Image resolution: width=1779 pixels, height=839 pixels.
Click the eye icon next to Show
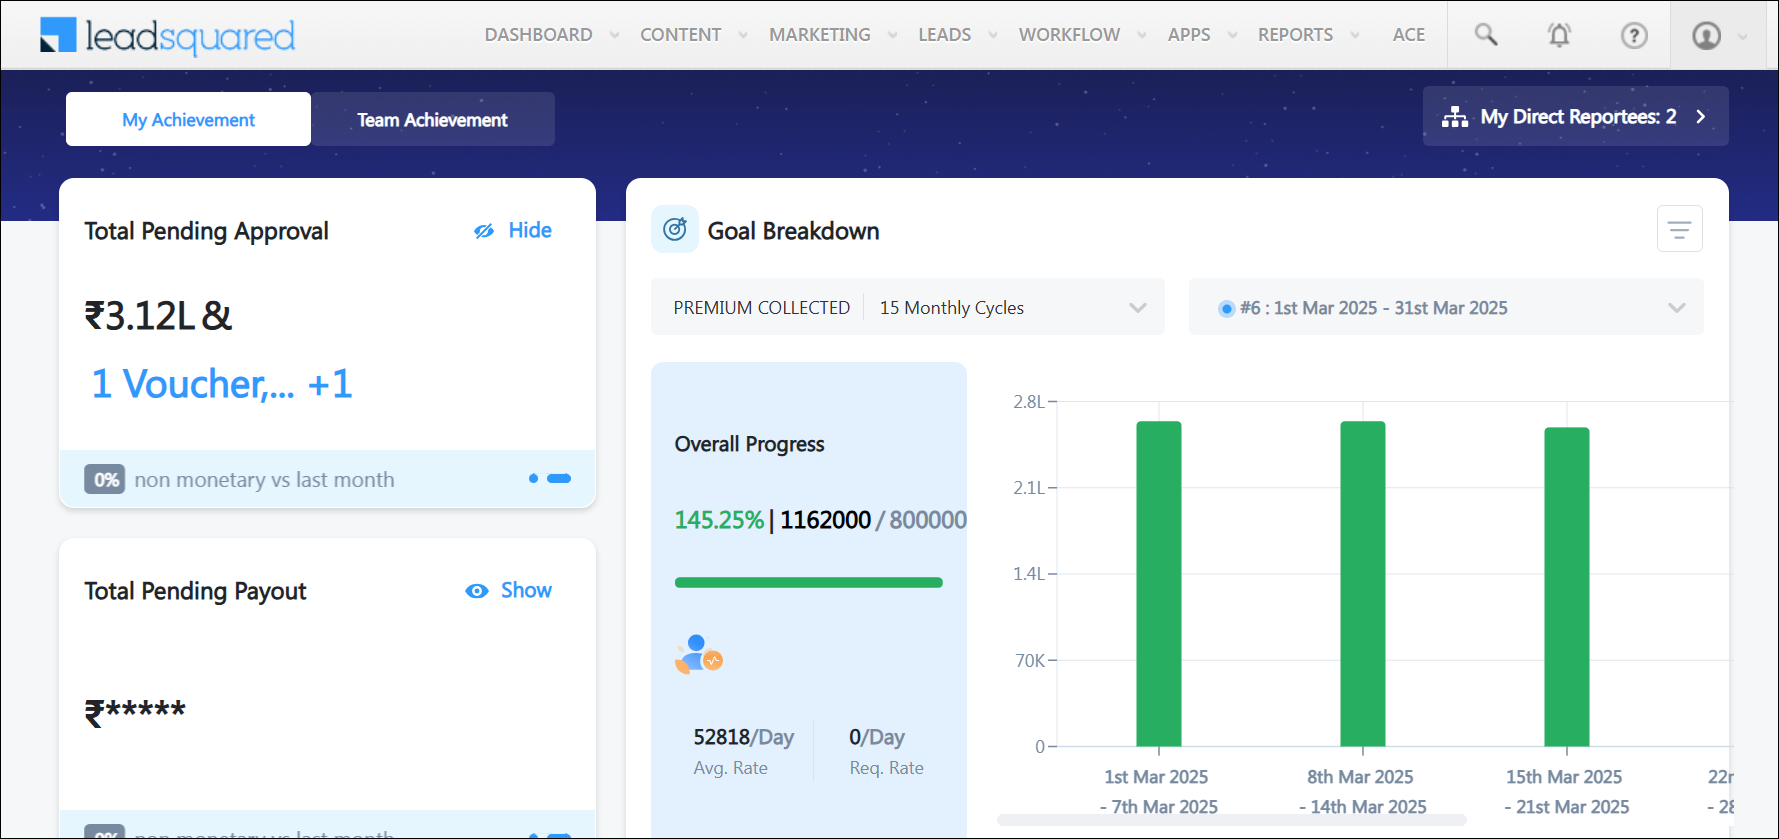(477, 591)
